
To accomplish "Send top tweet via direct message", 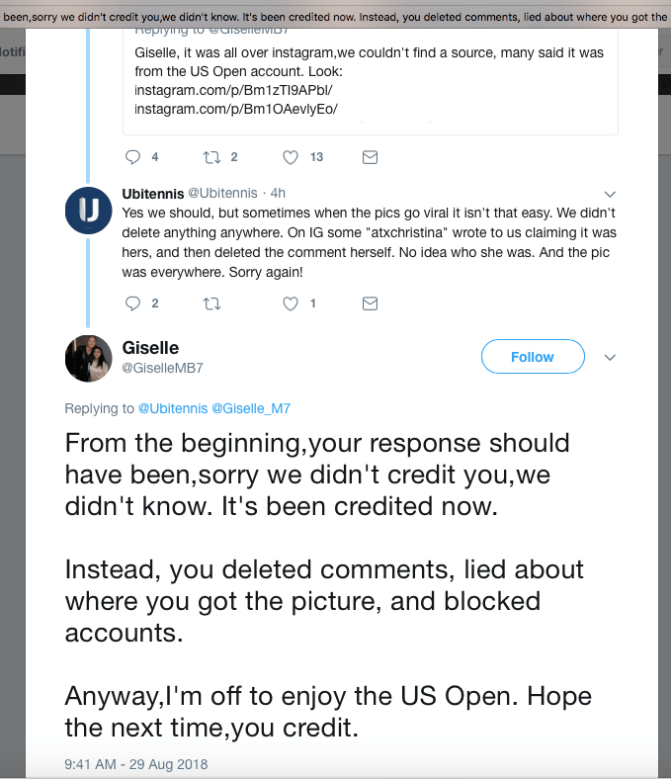I will click(x=369, y=157).
